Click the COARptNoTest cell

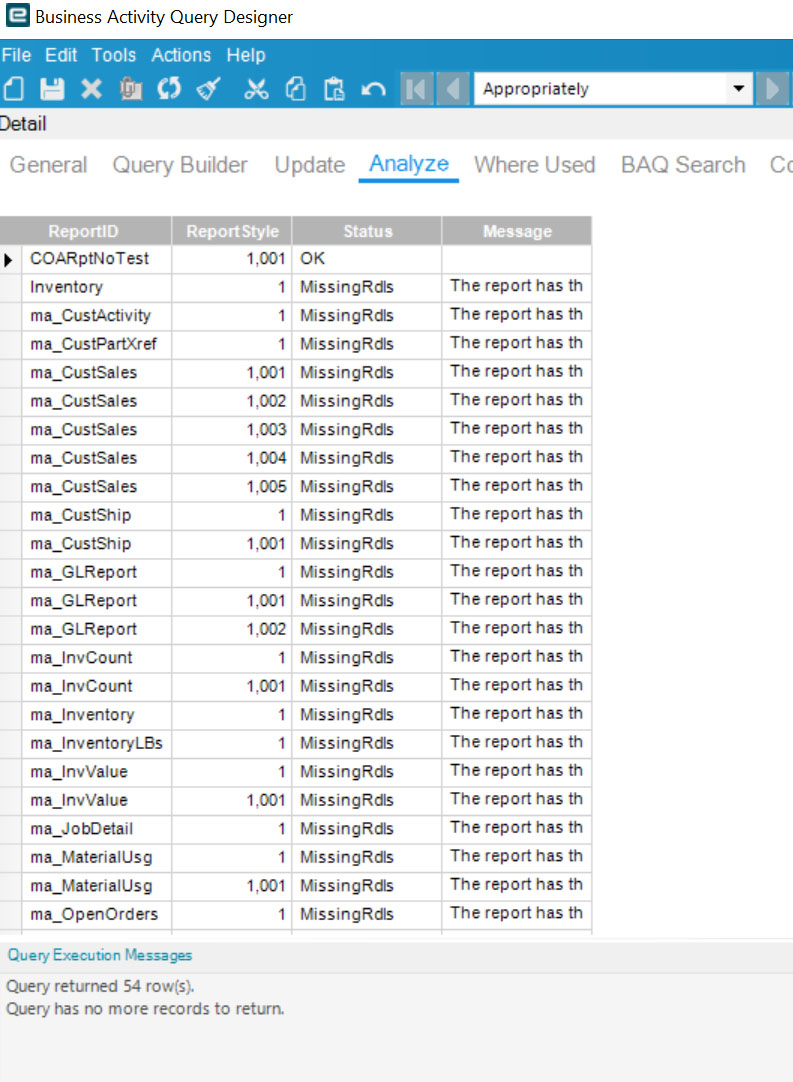coord(97,259)
